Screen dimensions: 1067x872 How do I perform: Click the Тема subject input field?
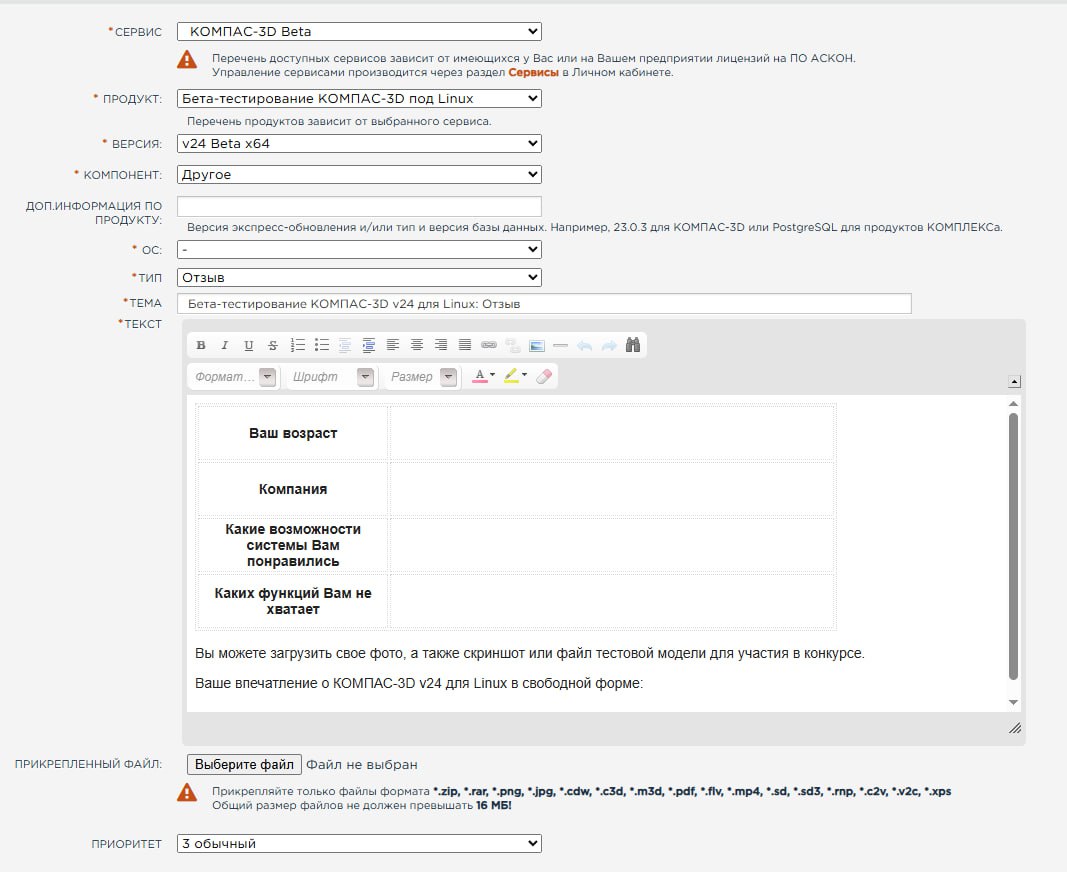click(x=544, y=303)
